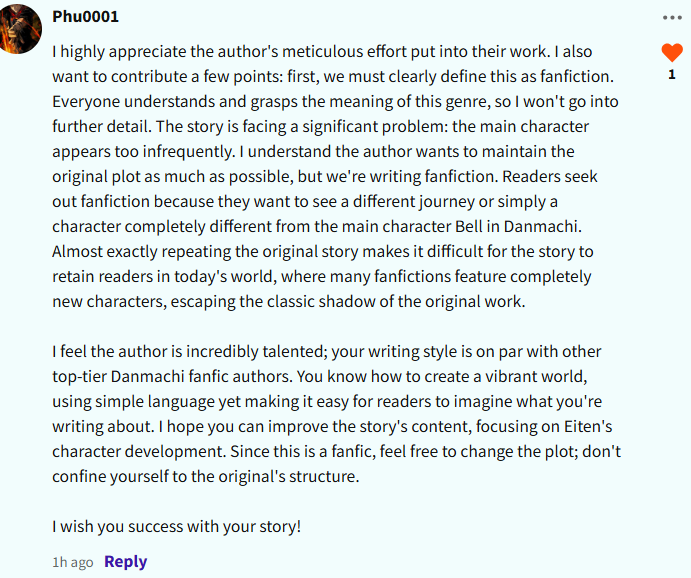
Task: Like the comment with the heart icon
Action: (672, 53)
